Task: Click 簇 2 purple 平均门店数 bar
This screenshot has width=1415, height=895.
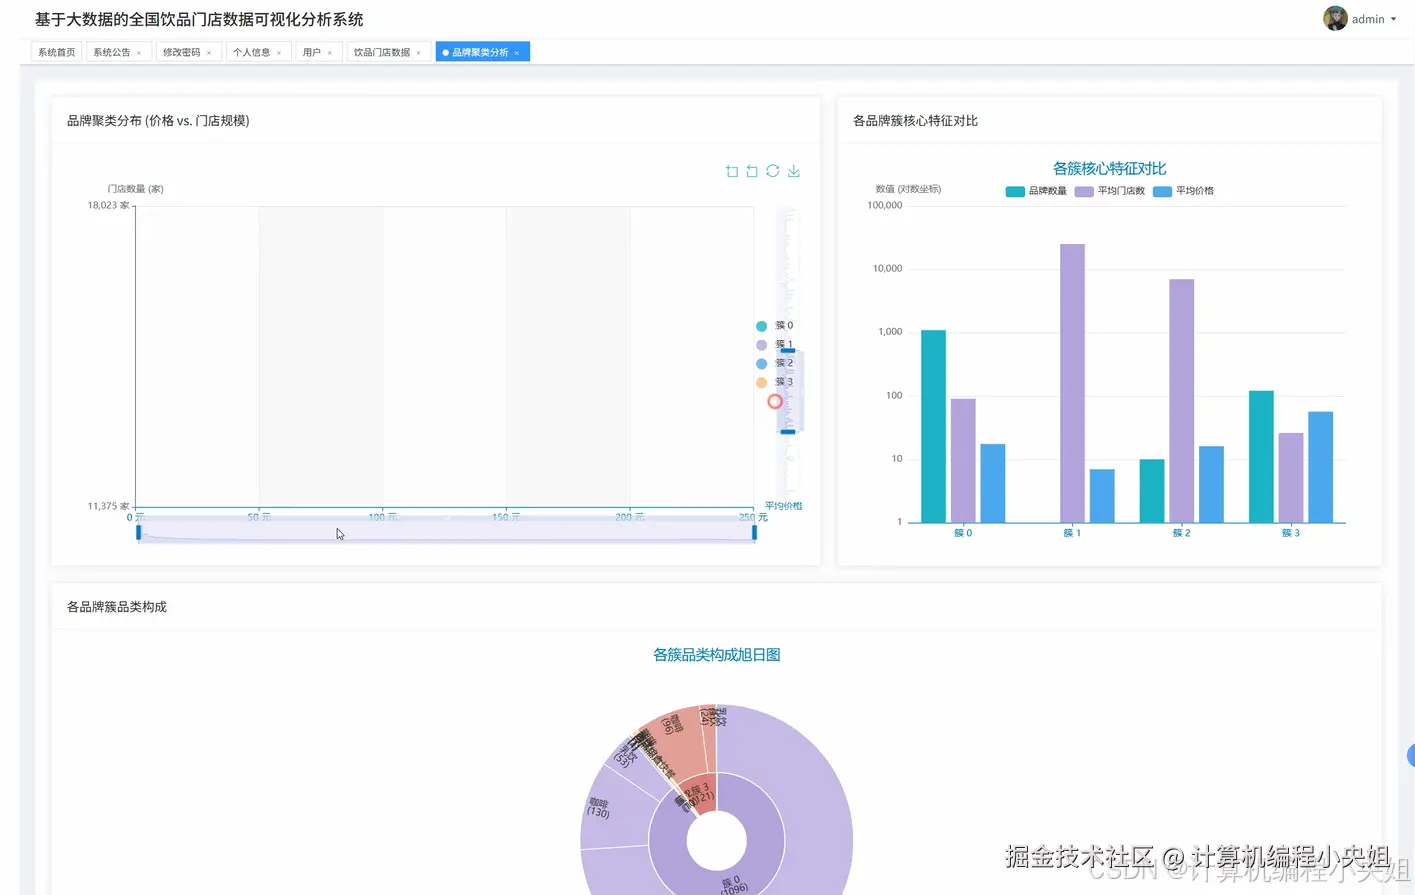Action: [x=1181, y=400]
